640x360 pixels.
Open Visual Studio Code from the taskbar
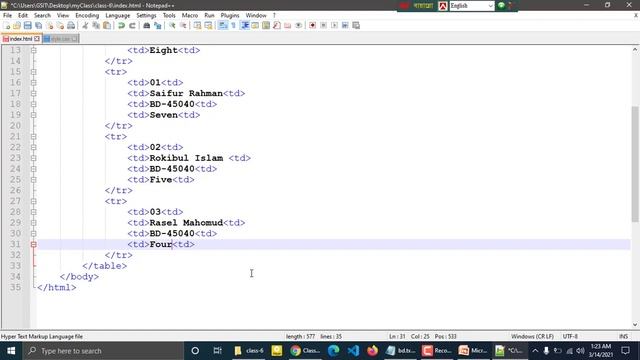[353, 351]
